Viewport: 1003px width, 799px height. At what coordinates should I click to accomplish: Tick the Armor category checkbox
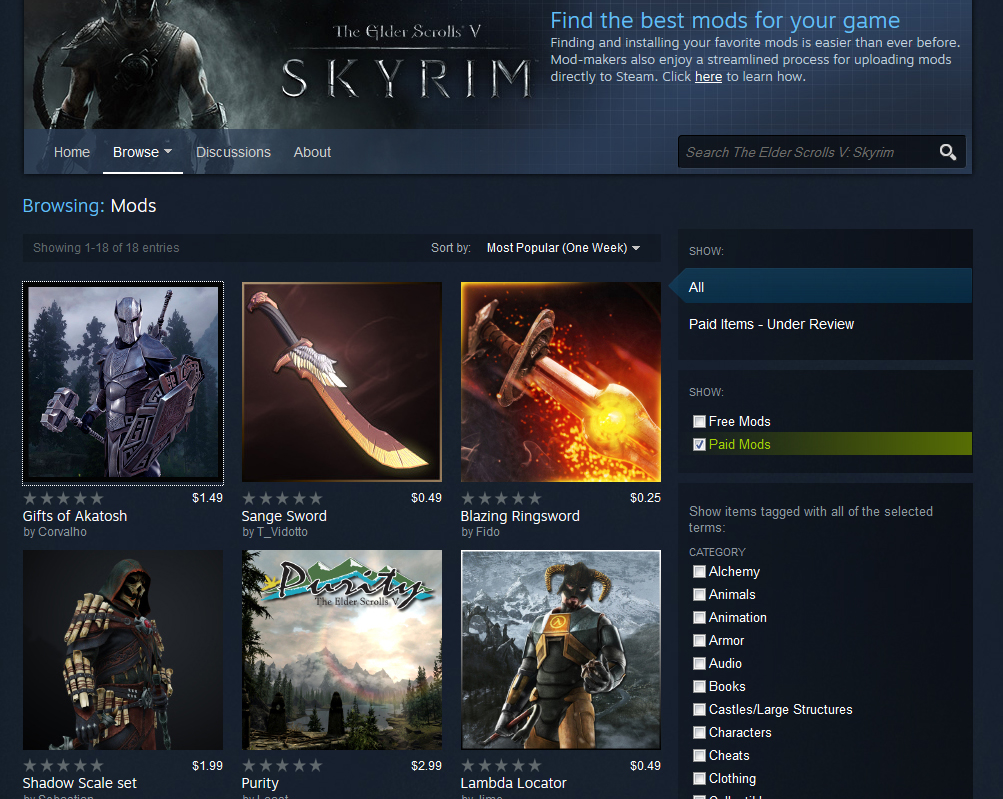pyautogui.click(x=700, y=641)
